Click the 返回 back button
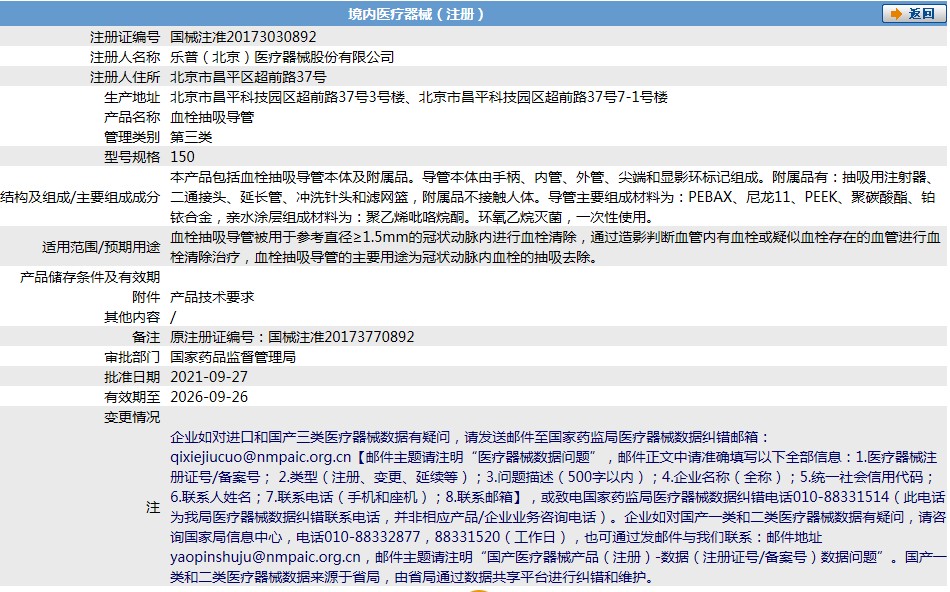Viewport: 950px width, 592px height. coord(914,13)
